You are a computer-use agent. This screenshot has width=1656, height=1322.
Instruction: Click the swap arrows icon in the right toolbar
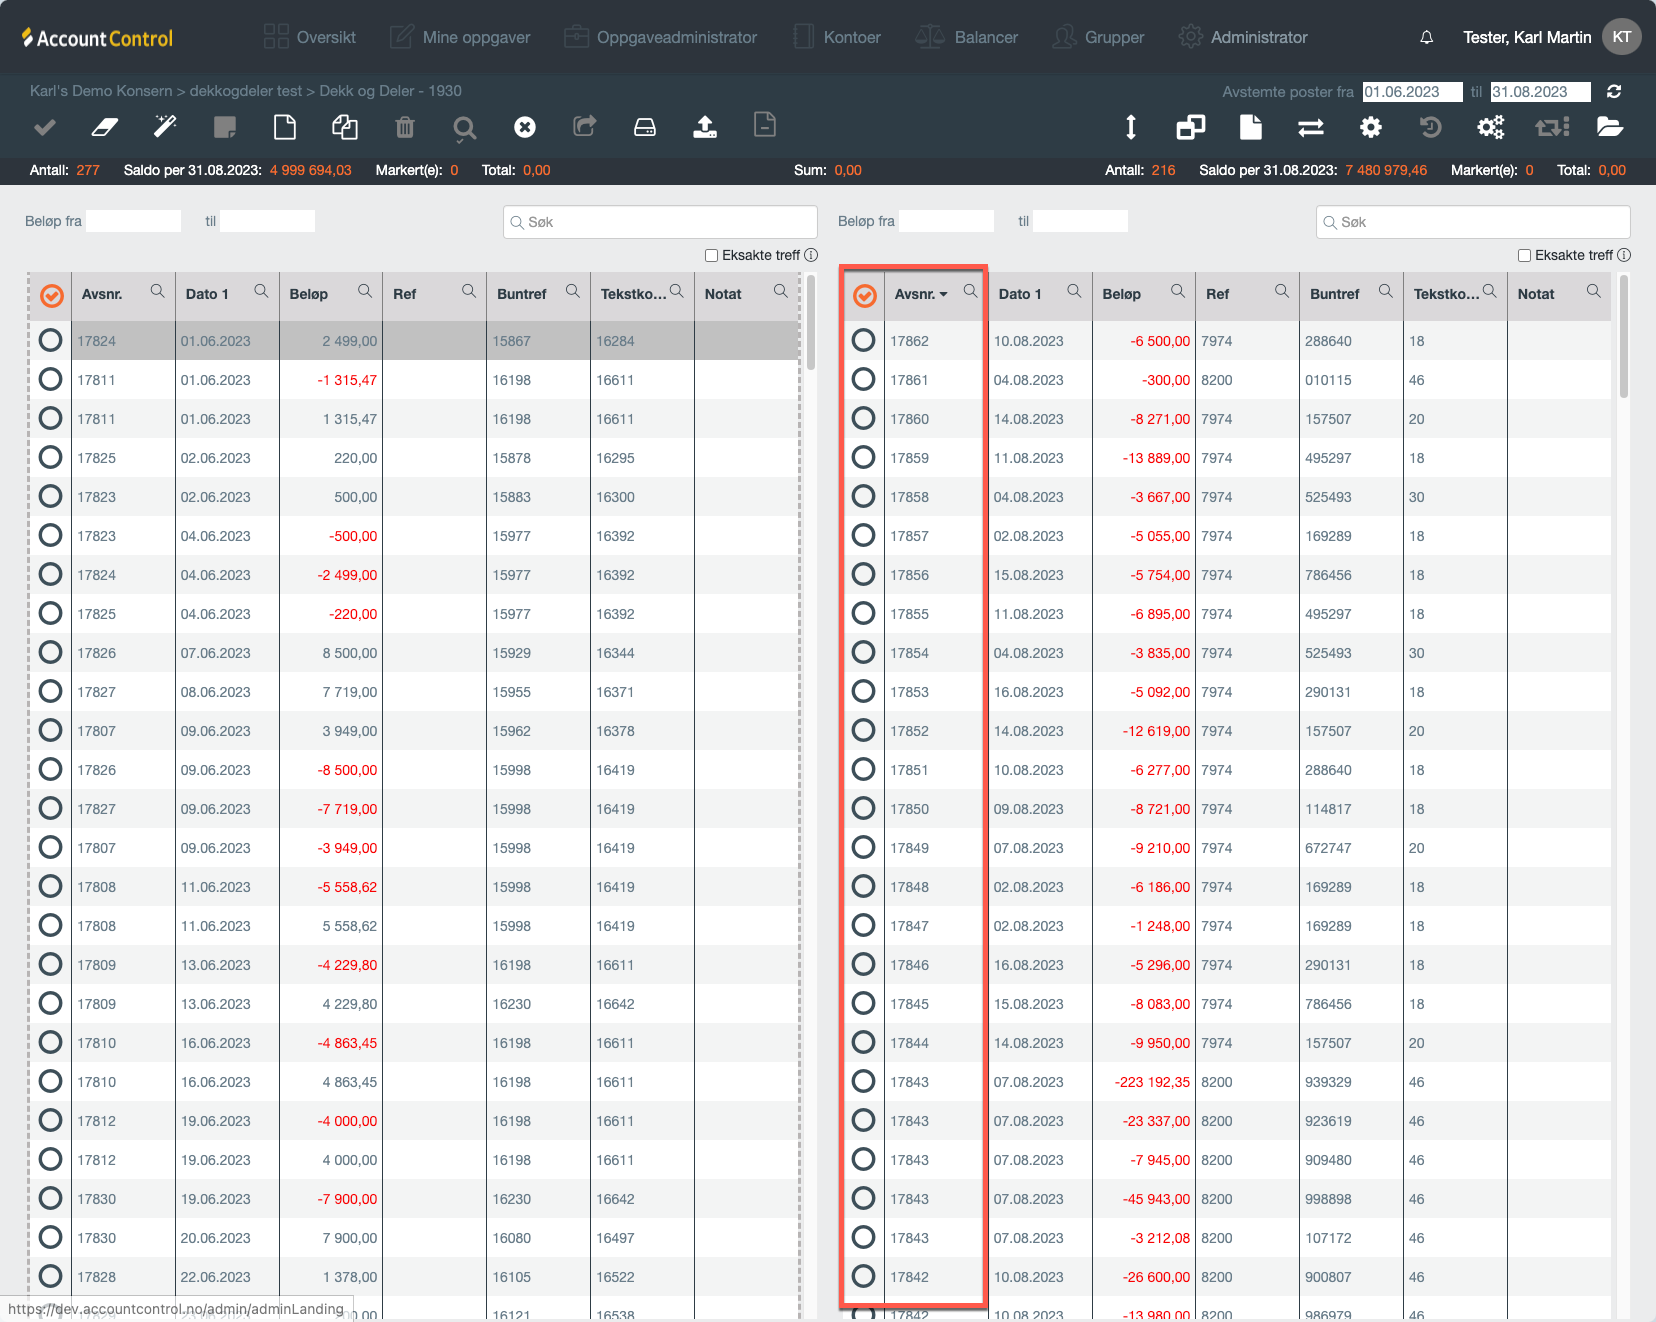1311,127
